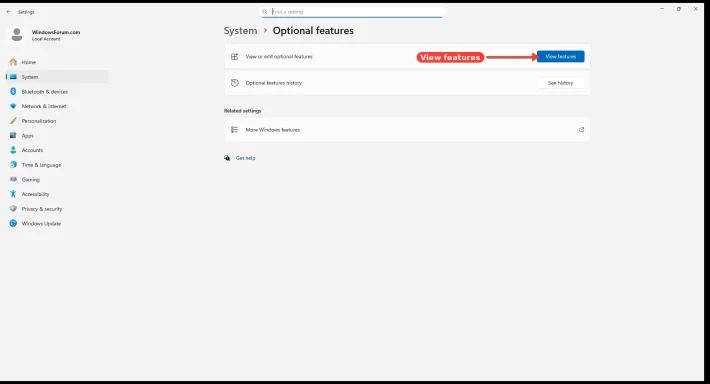Click View or edit optional features text
The image size is (710, 384).
click(x=279, y=57)
